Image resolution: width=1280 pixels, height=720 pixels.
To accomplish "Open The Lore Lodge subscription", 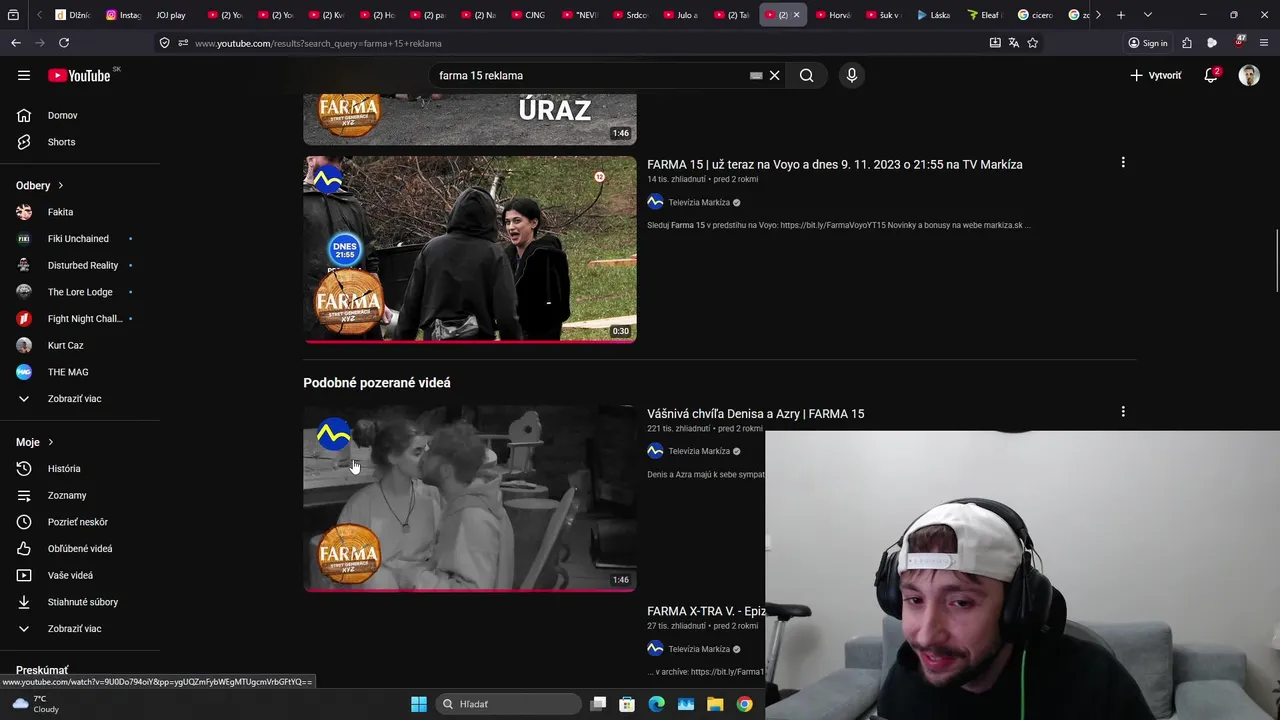I will 80,292.
